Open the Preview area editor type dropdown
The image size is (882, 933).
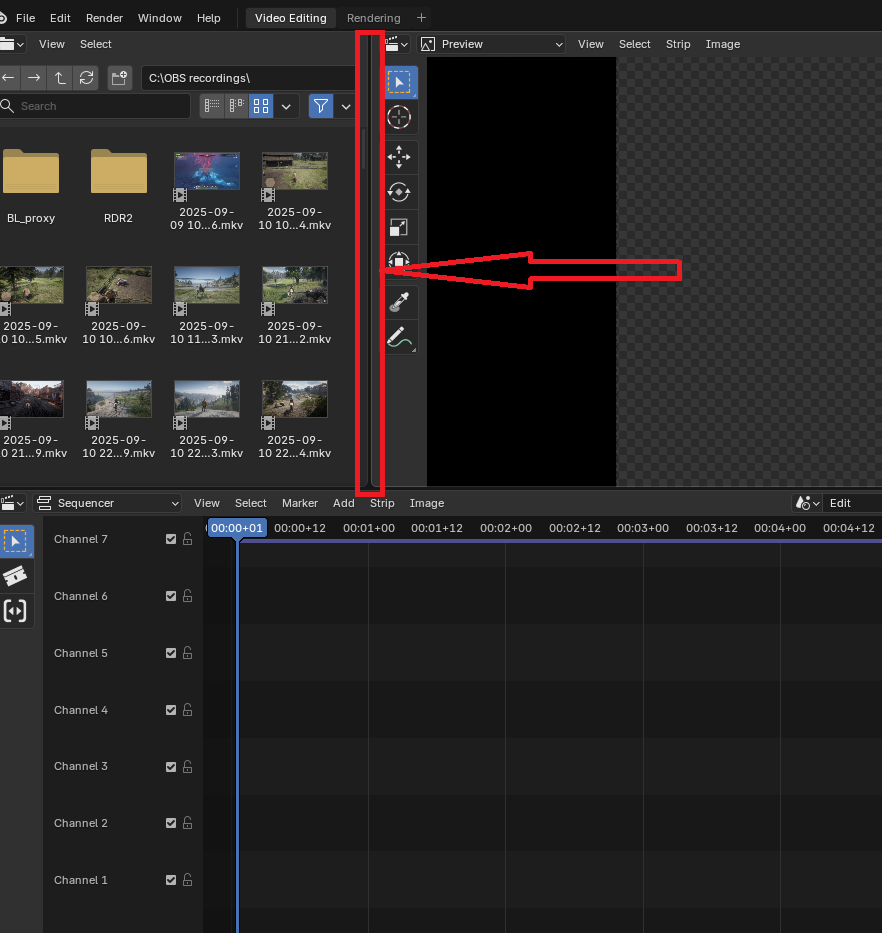(x=397, y=44)
